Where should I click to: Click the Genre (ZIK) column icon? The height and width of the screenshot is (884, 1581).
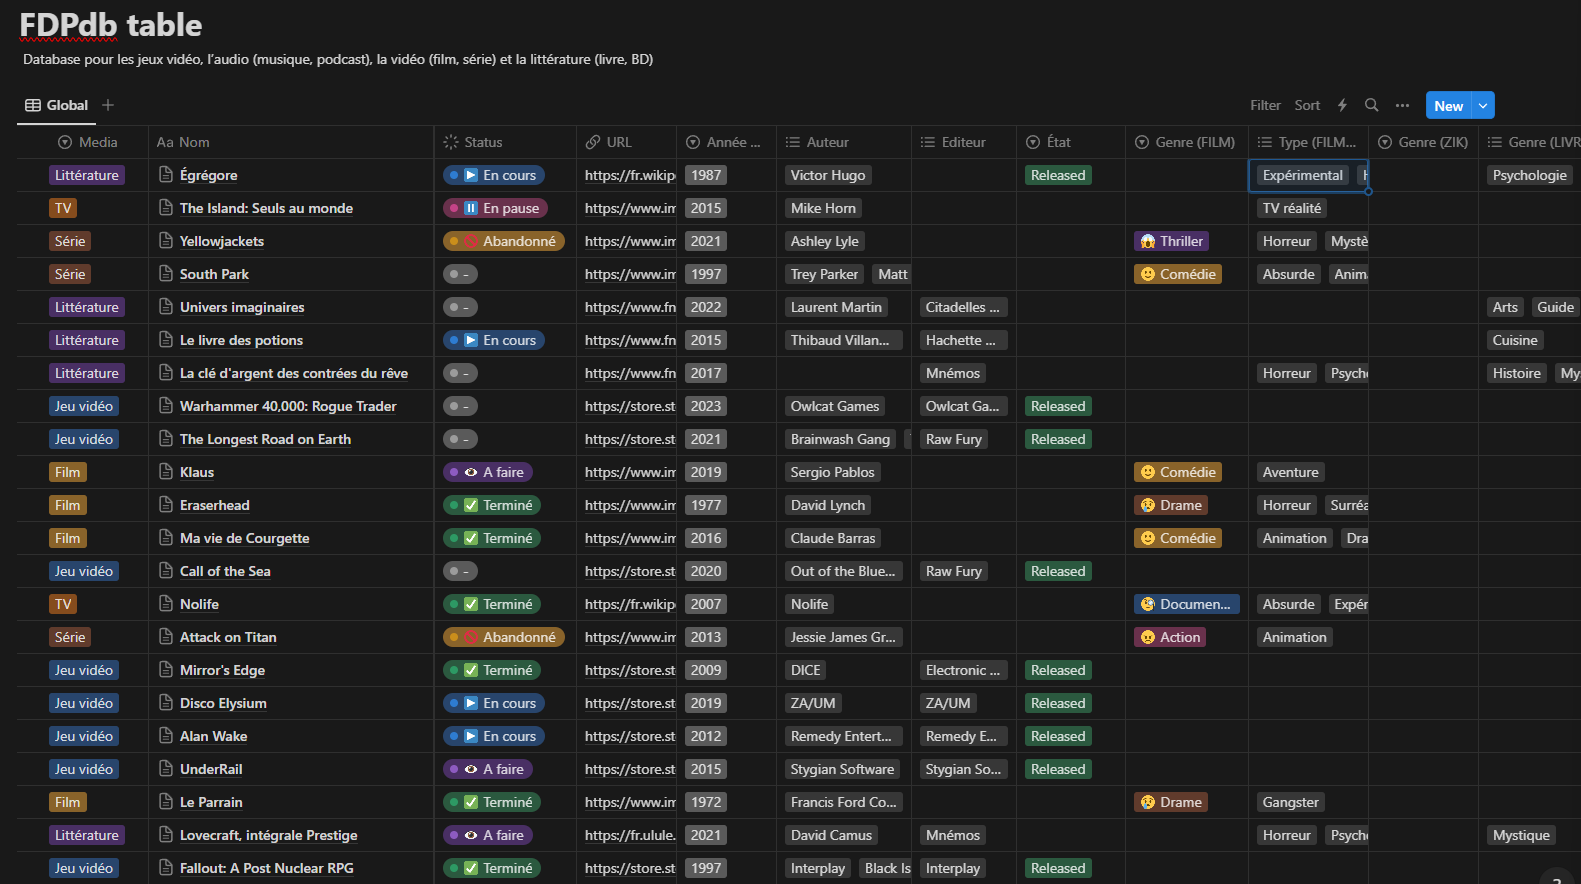pyautogui.click(x=1385, y=142)
